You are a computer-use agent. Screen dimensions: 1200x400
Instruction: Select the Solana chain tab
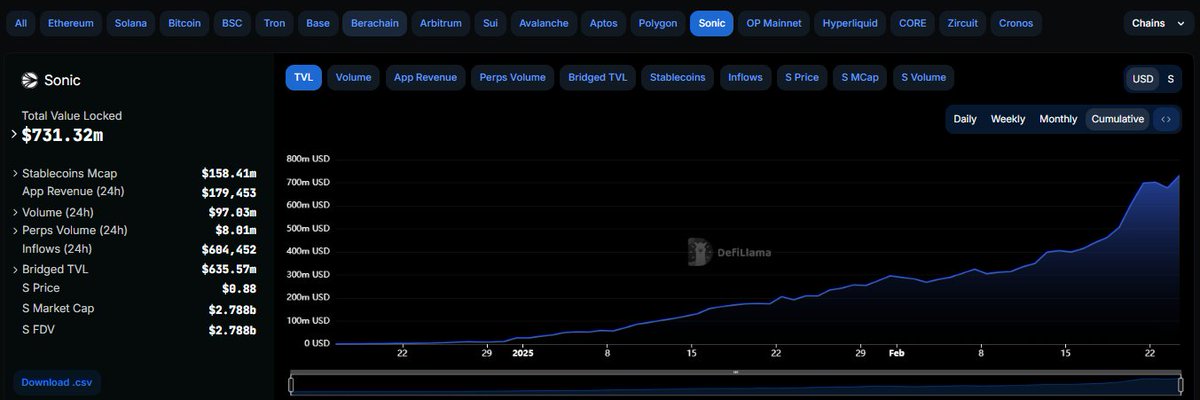tap(130, 22)
